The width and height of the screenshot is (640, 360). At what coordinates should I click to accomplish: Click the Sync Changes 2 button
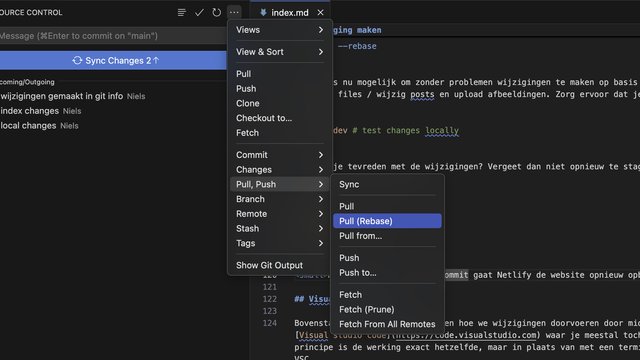tap(113, 60)
